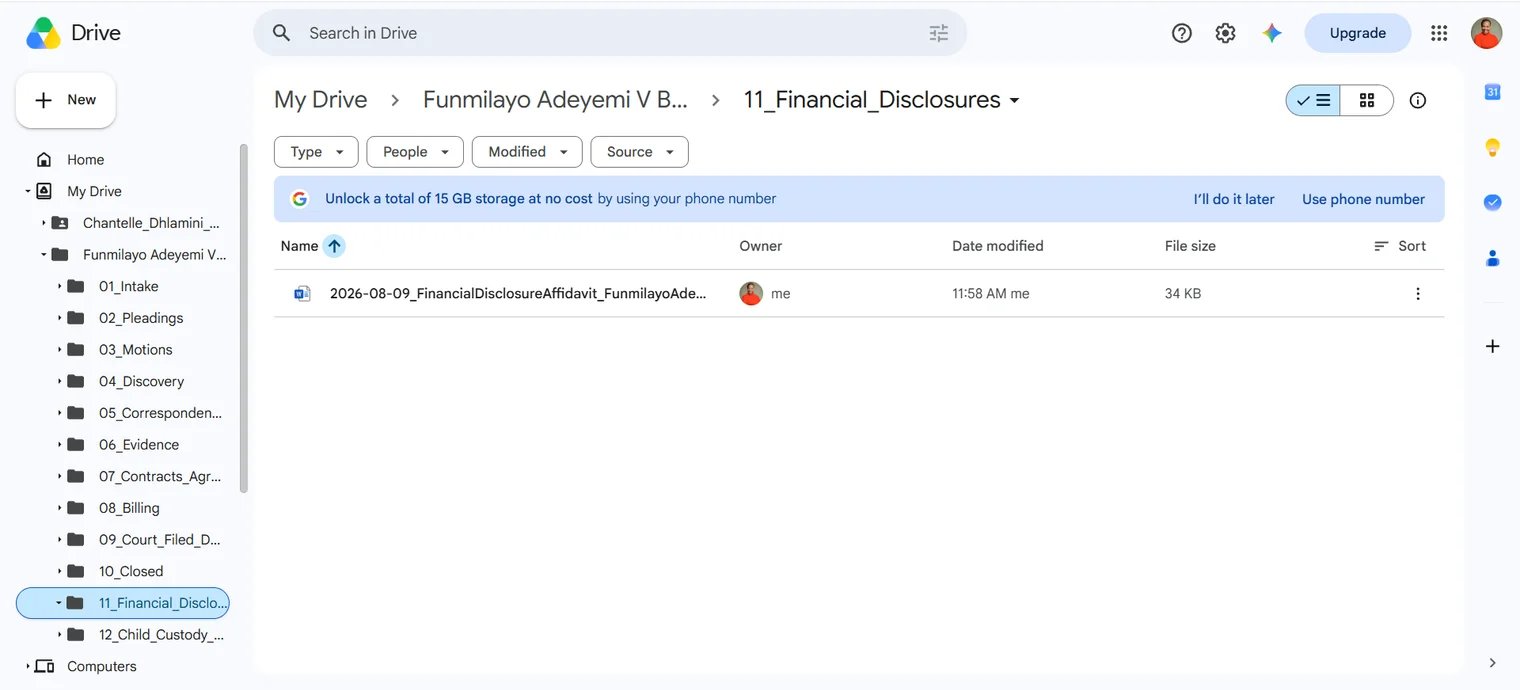This screenshot has width=1520, height=690.
Task: Click the search magnifier icon
Action: coord(282,33)
